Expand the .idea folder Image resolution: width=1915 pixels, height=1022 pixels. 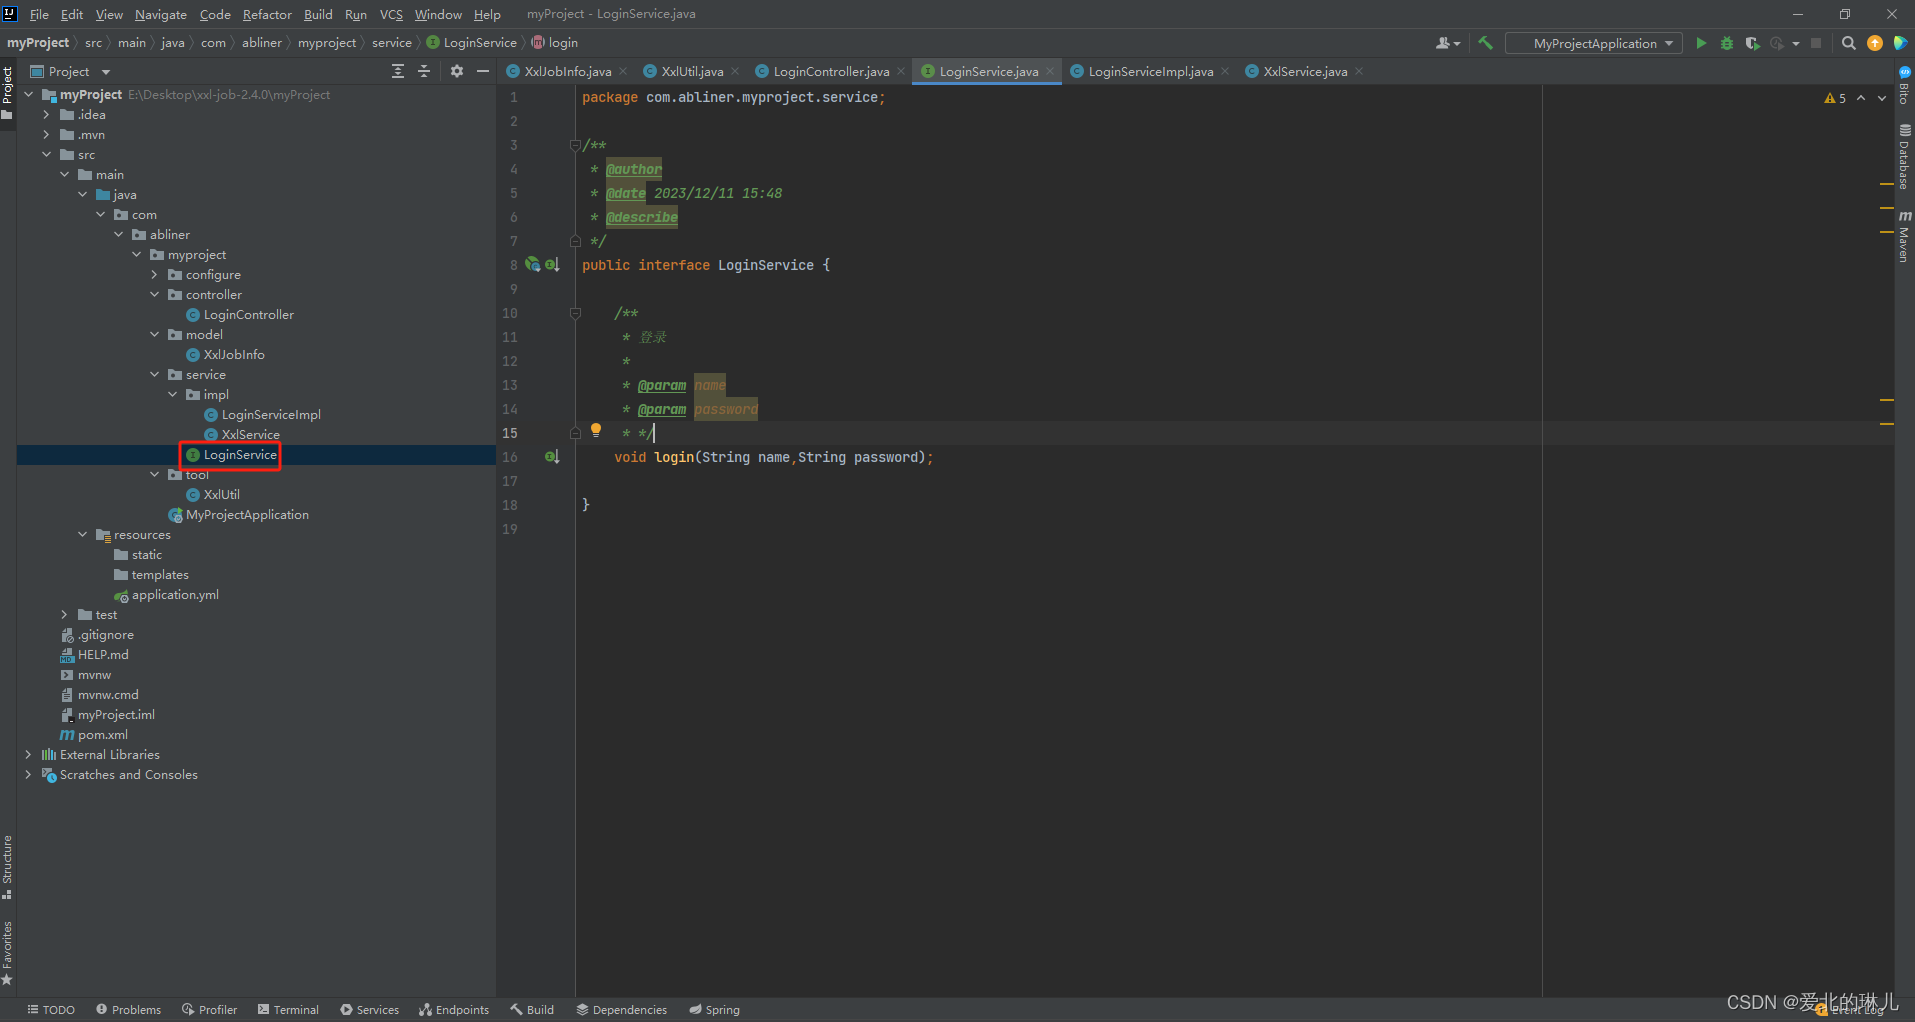point(46,115)
